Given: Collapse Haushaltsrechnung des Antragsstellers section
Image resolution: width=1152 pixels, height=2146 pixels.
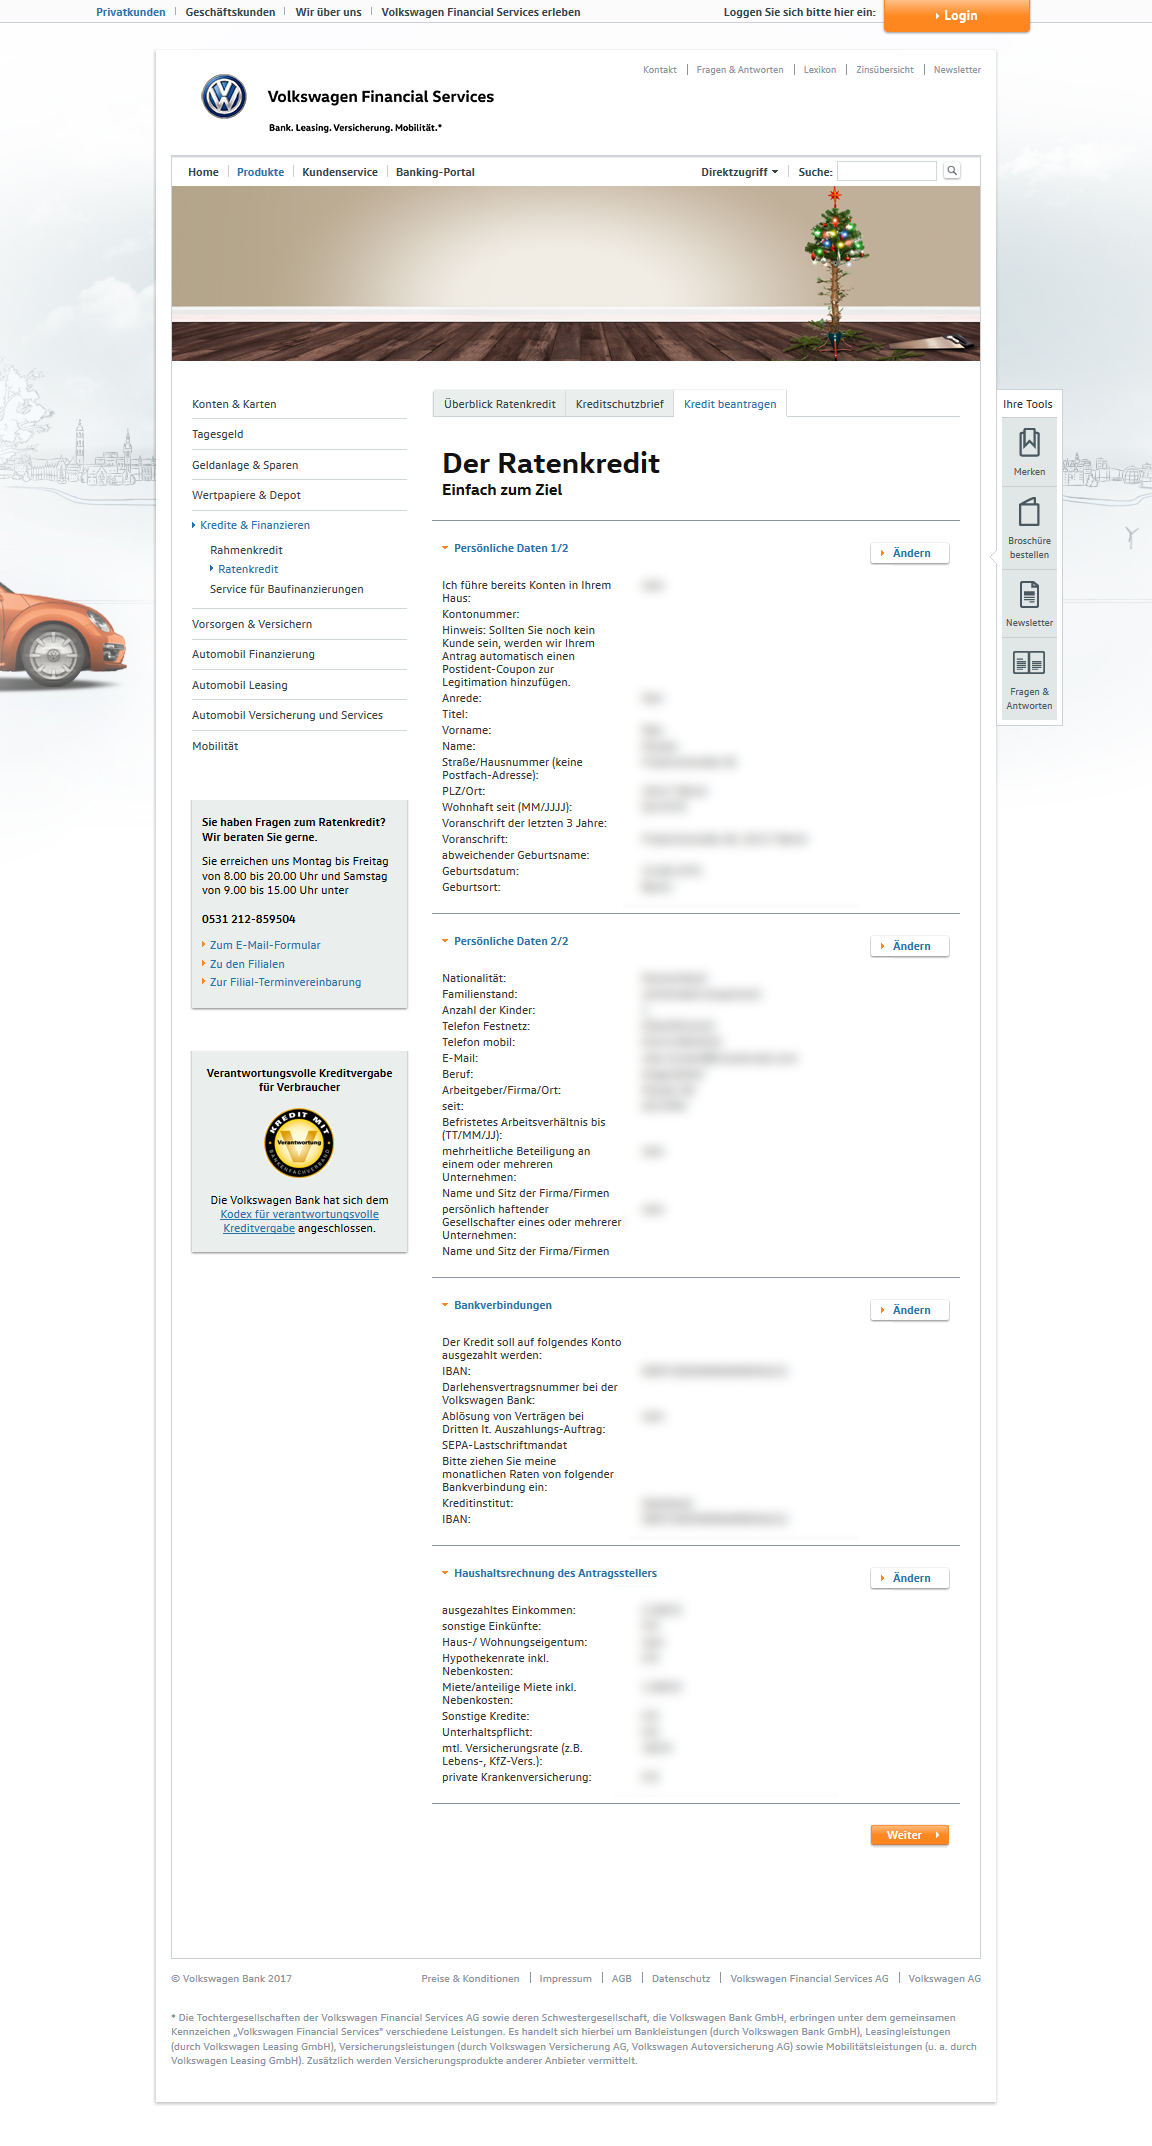Looking at the screenshot, I should [x=549, y=1573].
